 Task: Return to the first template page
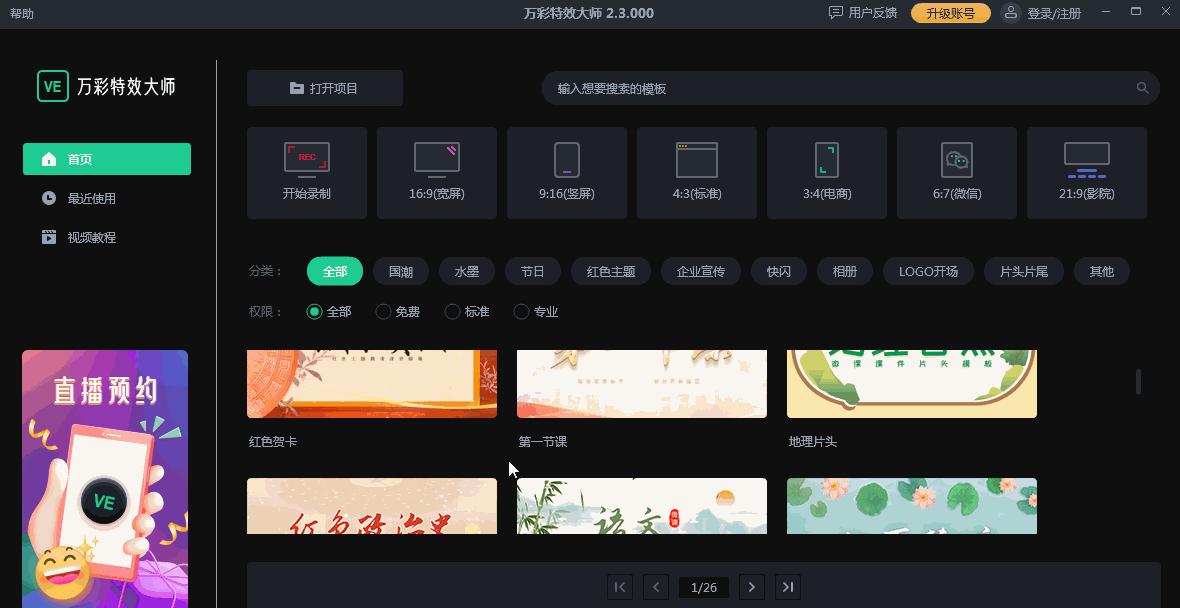point(619,587)
